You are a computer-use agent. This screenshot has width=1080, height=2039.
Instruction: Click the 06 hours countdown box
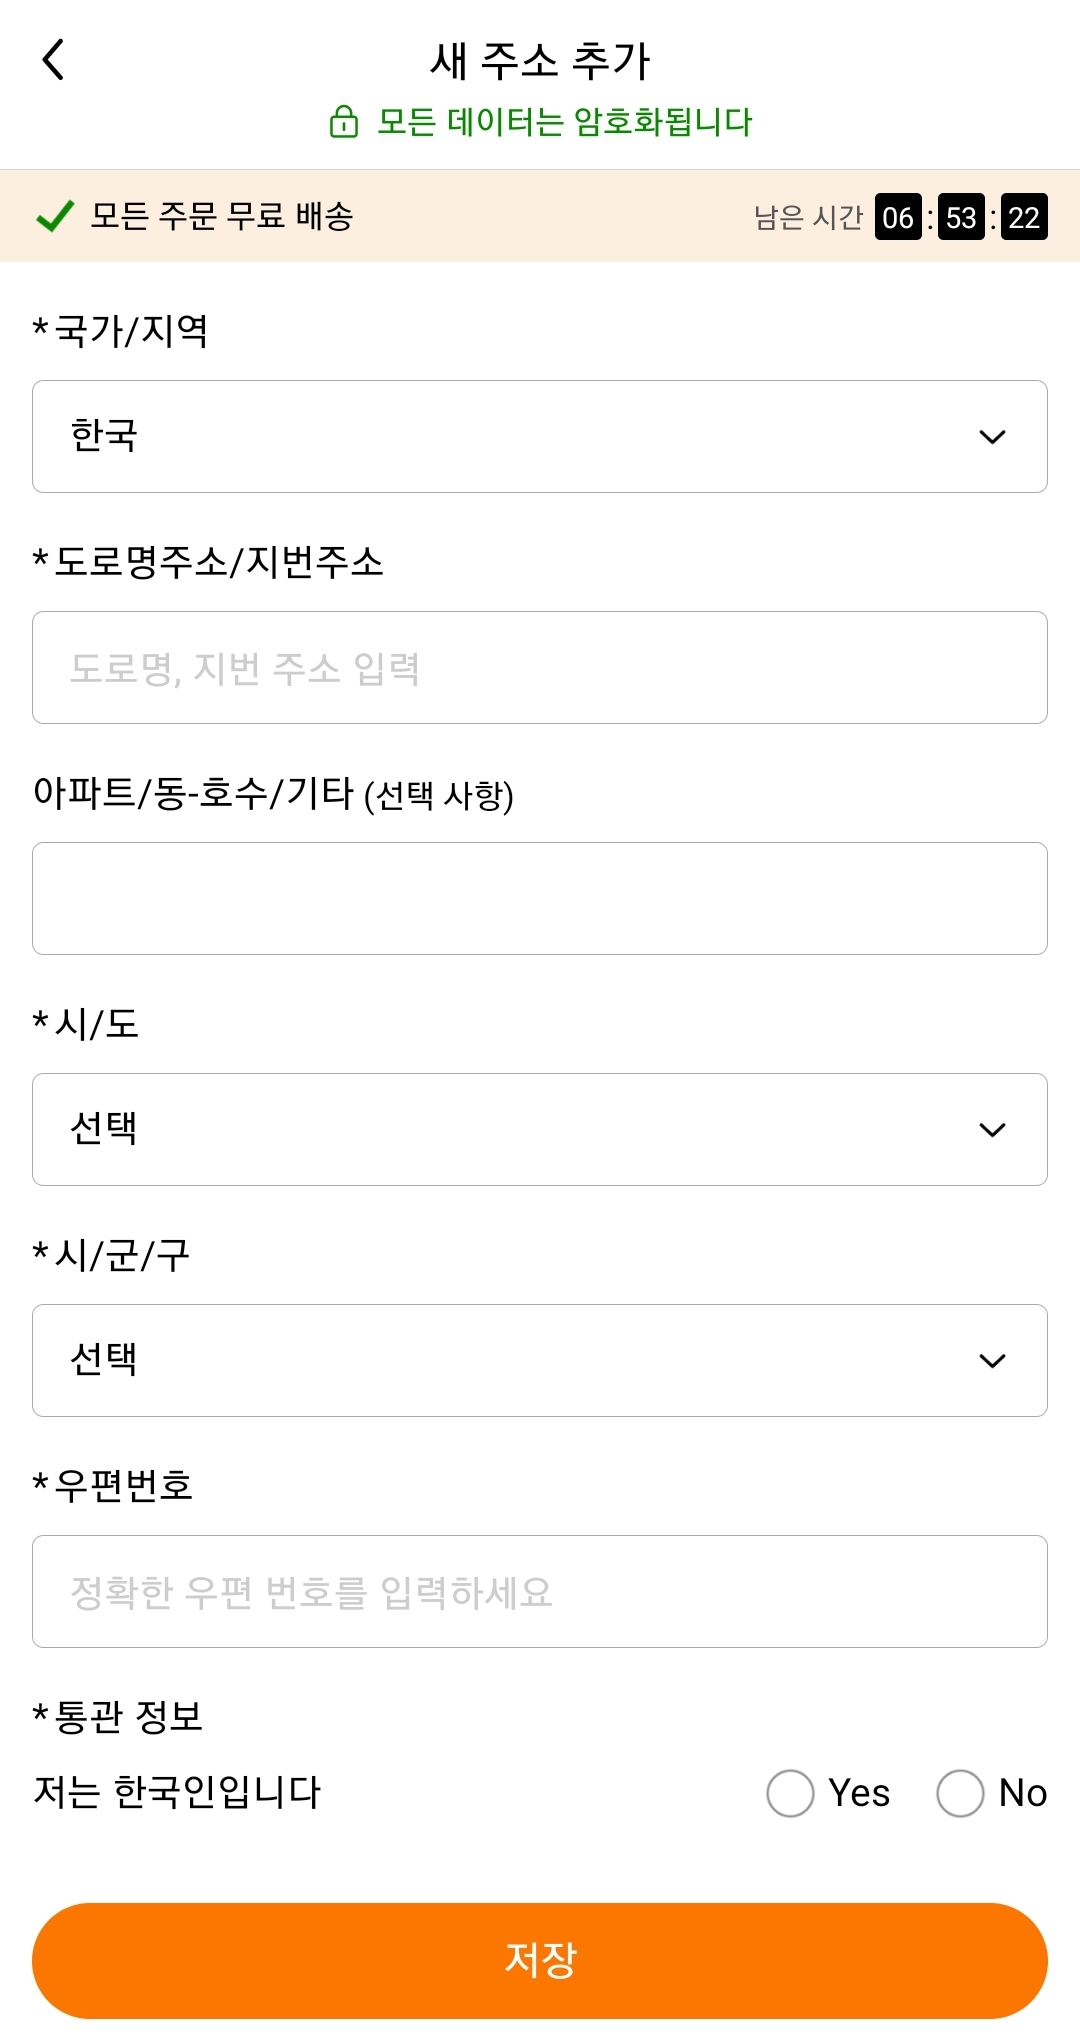(x=897, y=217)
